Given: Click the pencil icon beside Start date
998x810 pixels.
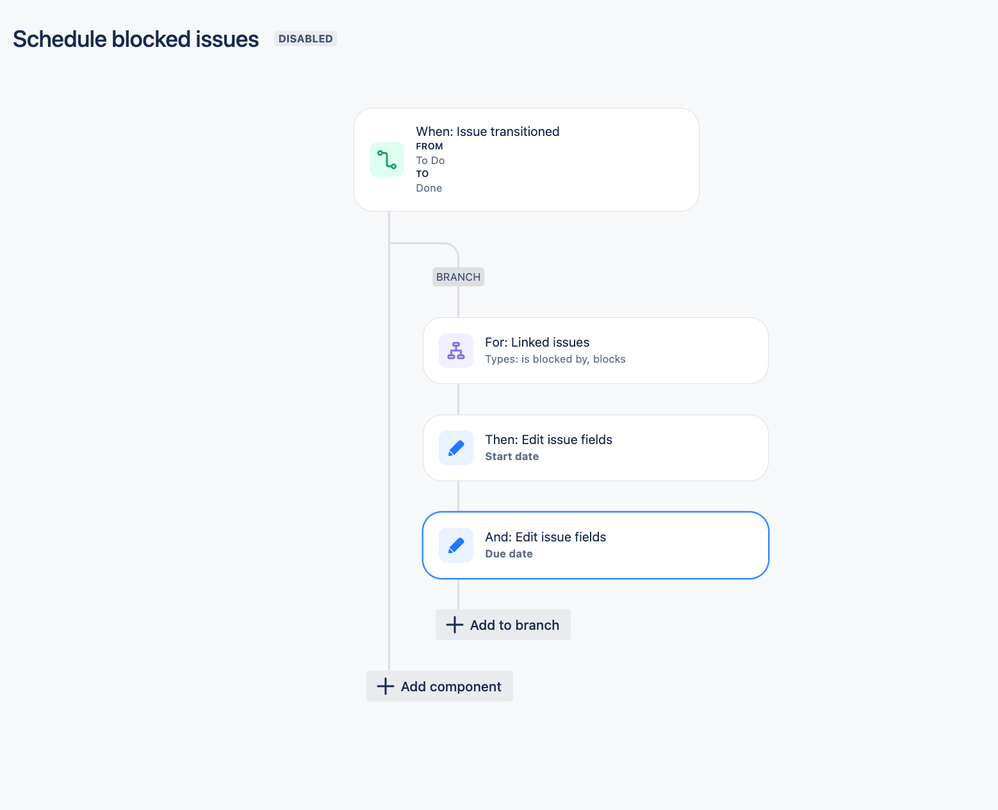Looking at the screenshot, I should pyautogui.click(x=456, y=448).
